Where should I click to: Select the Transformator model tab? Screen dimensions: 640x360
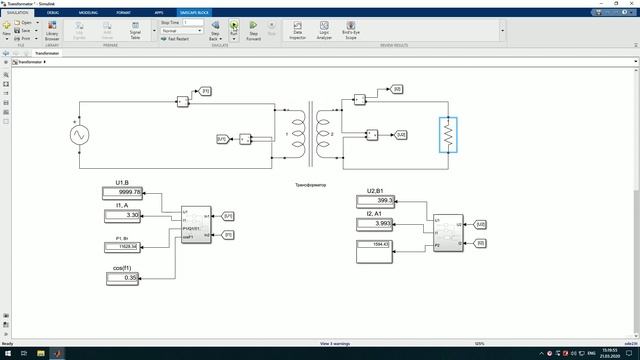click(47, 53)
